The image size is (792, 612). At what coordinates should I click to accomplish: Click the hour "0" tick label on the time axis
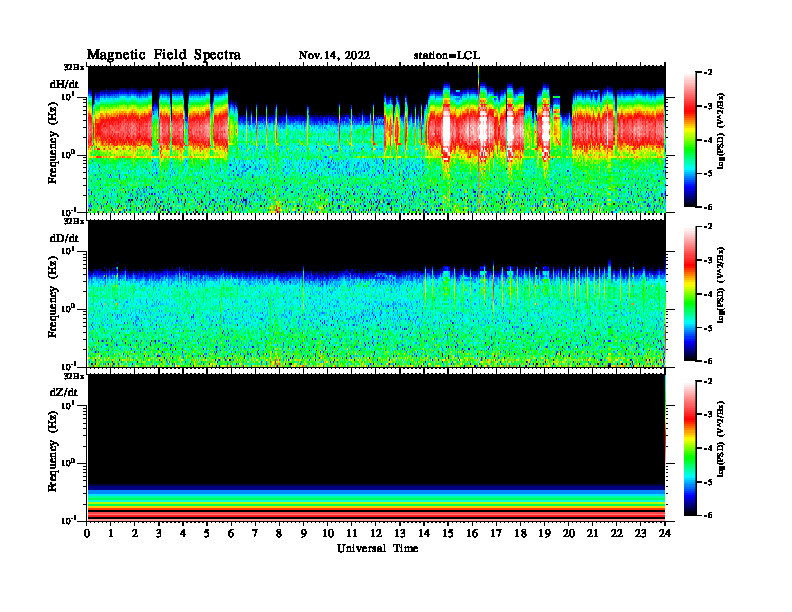(x=87, y=533)
